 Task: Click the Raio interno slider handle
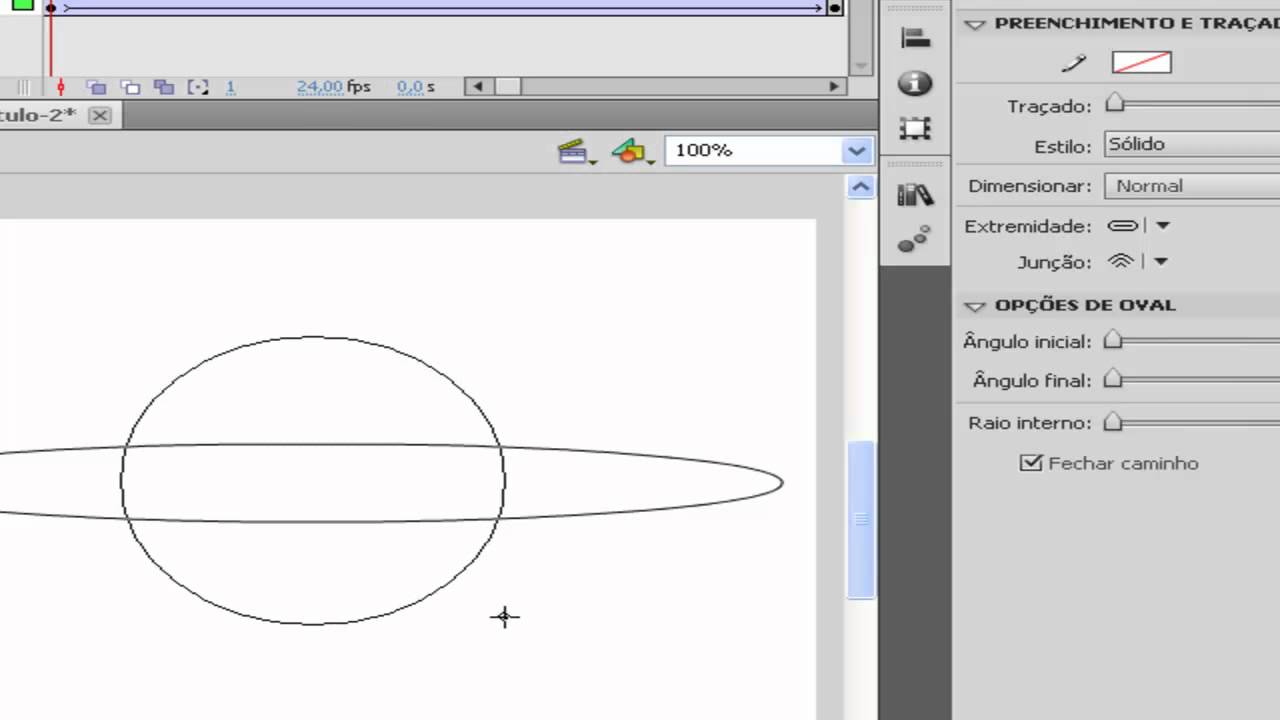1113,422
